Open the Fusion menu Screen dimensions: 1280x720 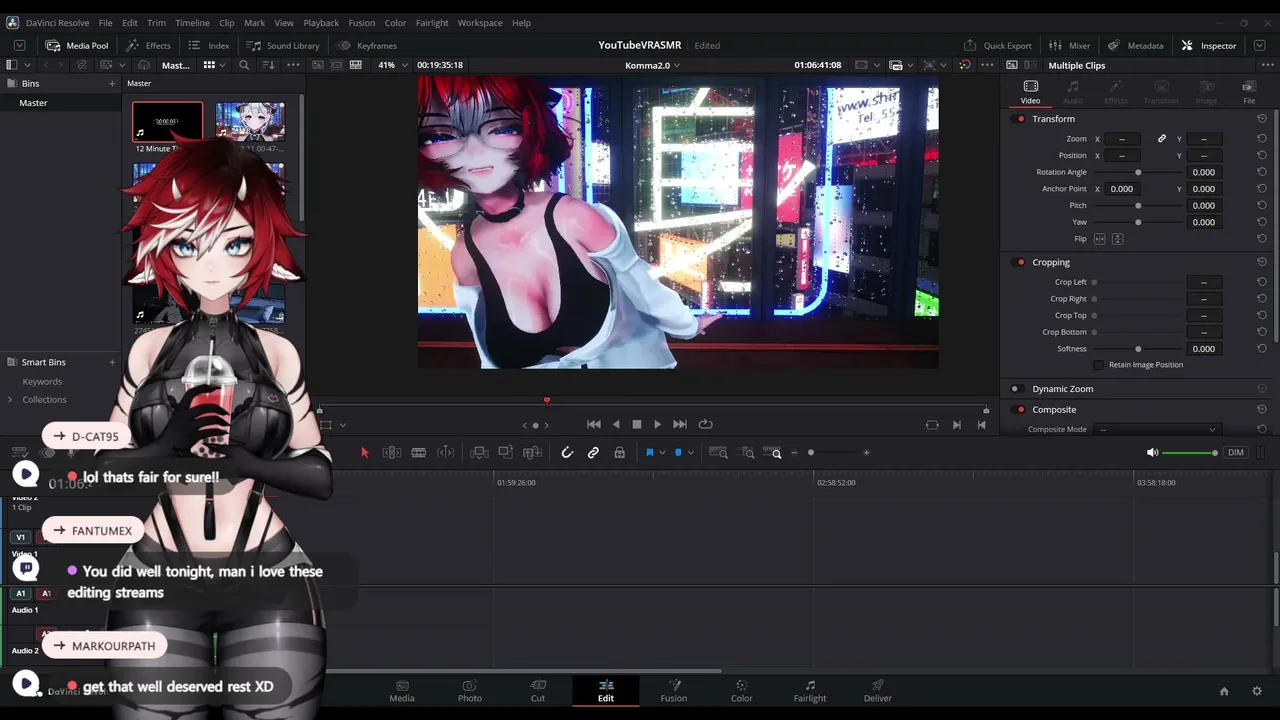click(x=362, y=23)
